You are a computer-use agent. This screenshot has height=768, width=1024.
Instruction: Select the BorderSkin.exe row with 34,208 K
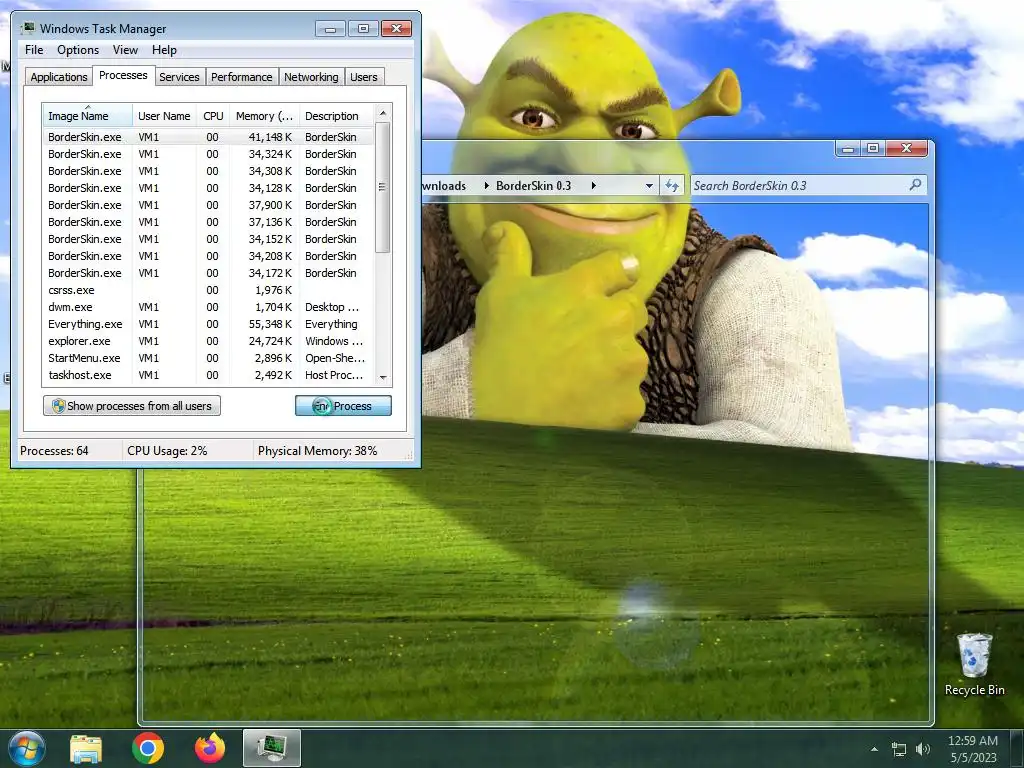point(208,256)
